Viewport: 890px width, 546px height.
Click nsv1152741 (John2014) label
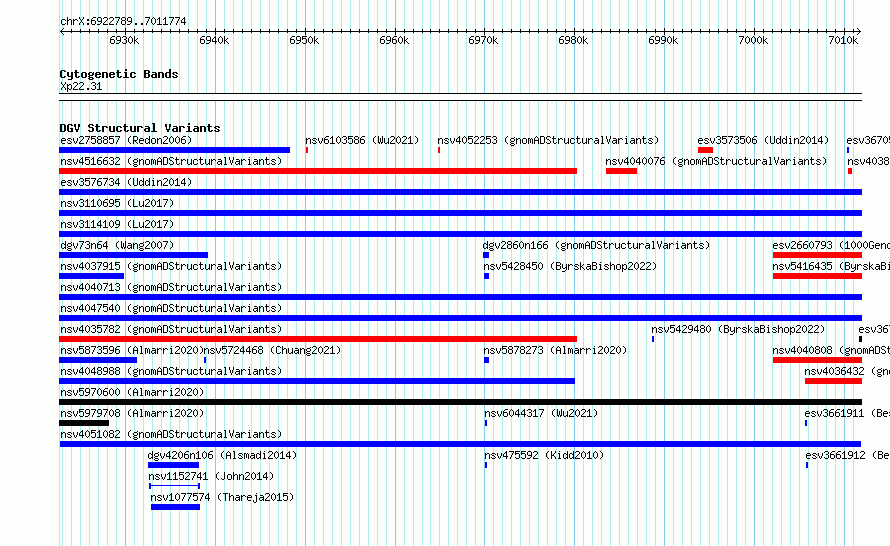point(211,476)
